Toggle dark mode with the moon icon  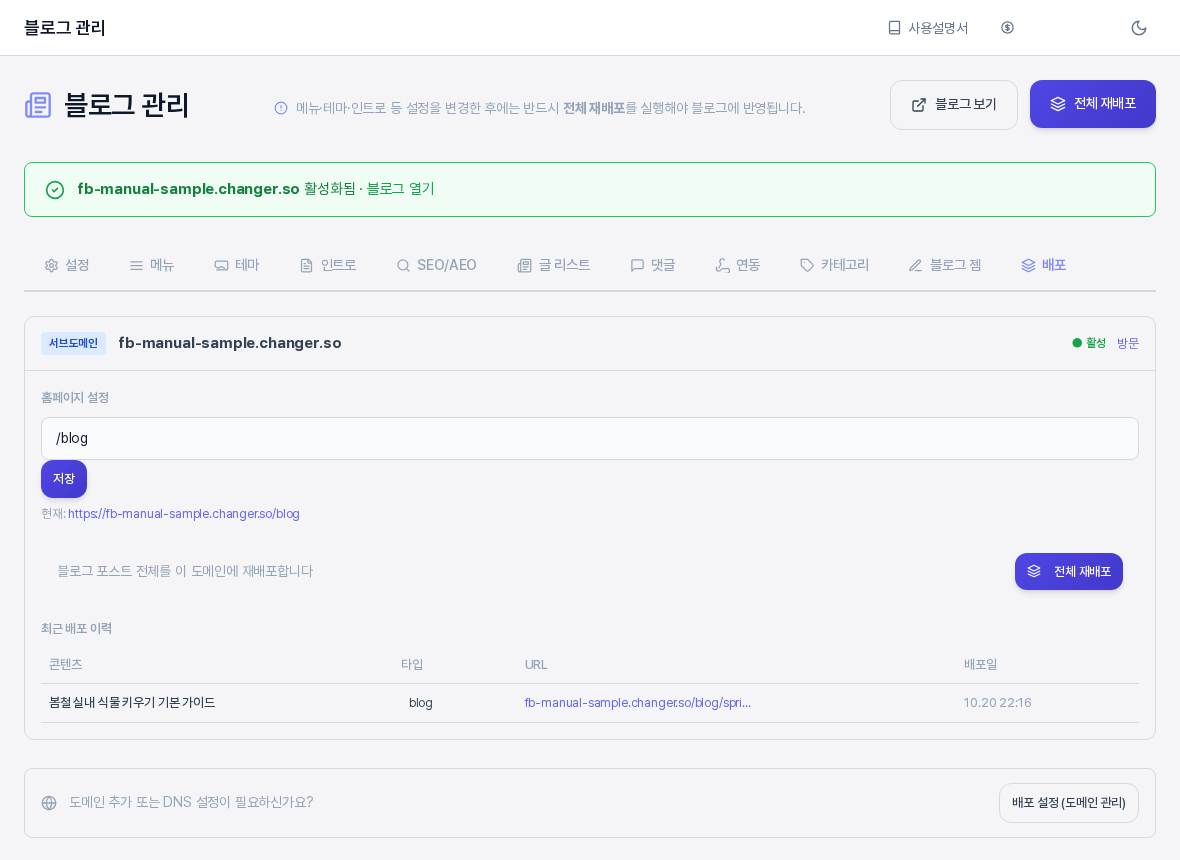coord(1139,28)
